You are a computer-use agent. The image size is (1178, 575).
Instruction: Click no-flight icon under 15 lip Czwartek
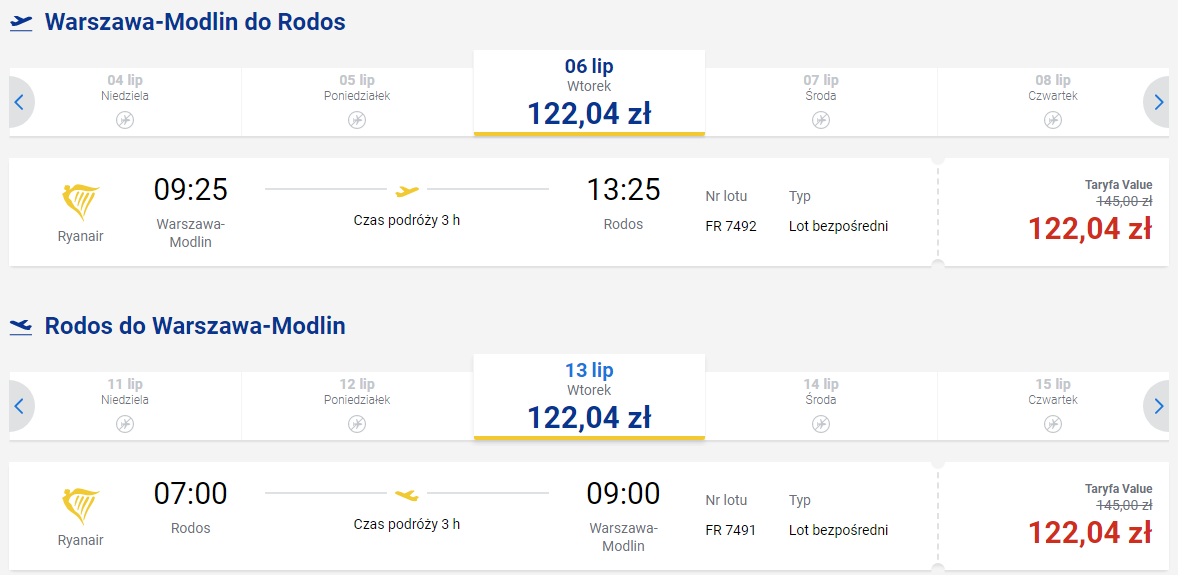click(1053, 424)
